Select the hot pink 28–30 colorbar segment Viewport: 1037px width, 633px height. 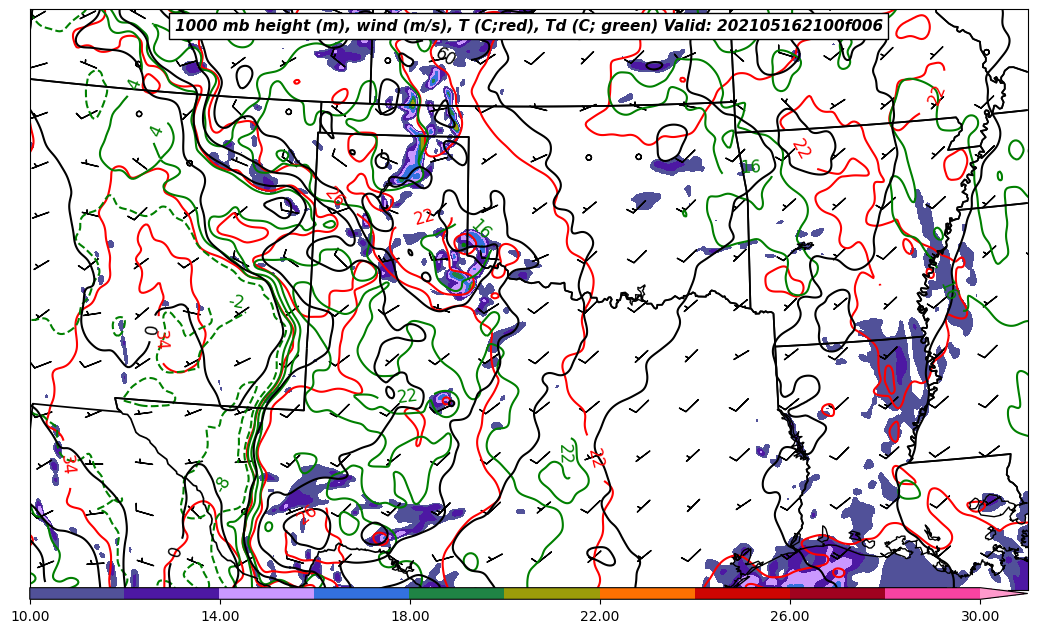click(933, 593)
